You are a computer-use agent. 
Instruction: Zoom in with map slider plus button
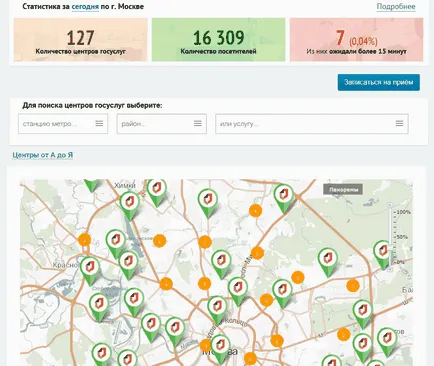click(390, 205)
